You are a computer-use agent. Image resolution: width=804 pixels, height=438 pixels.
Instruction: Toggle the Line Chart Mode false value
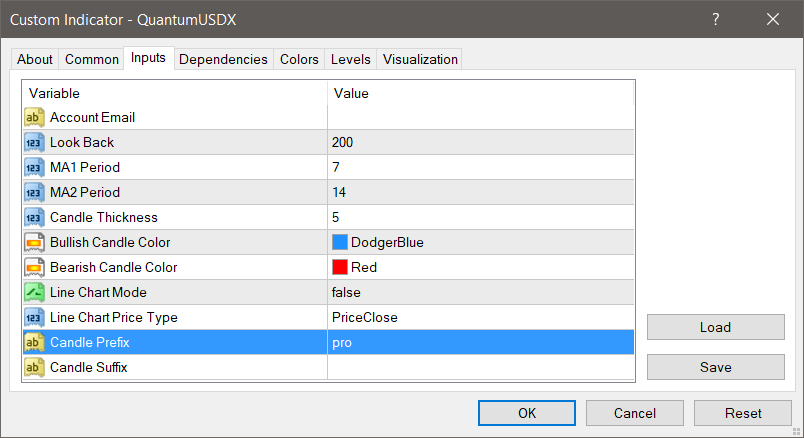pos(480,292)
